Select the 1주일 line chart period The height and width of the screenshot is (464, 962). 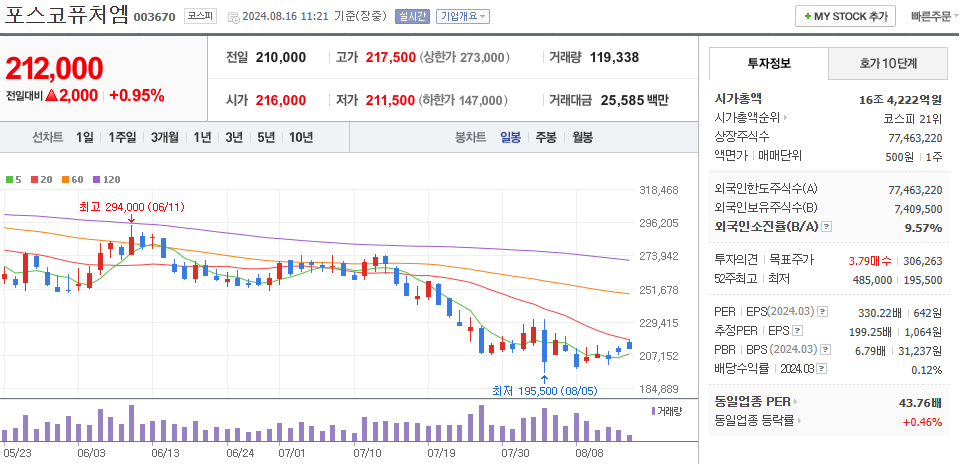[x=121, y=137]
